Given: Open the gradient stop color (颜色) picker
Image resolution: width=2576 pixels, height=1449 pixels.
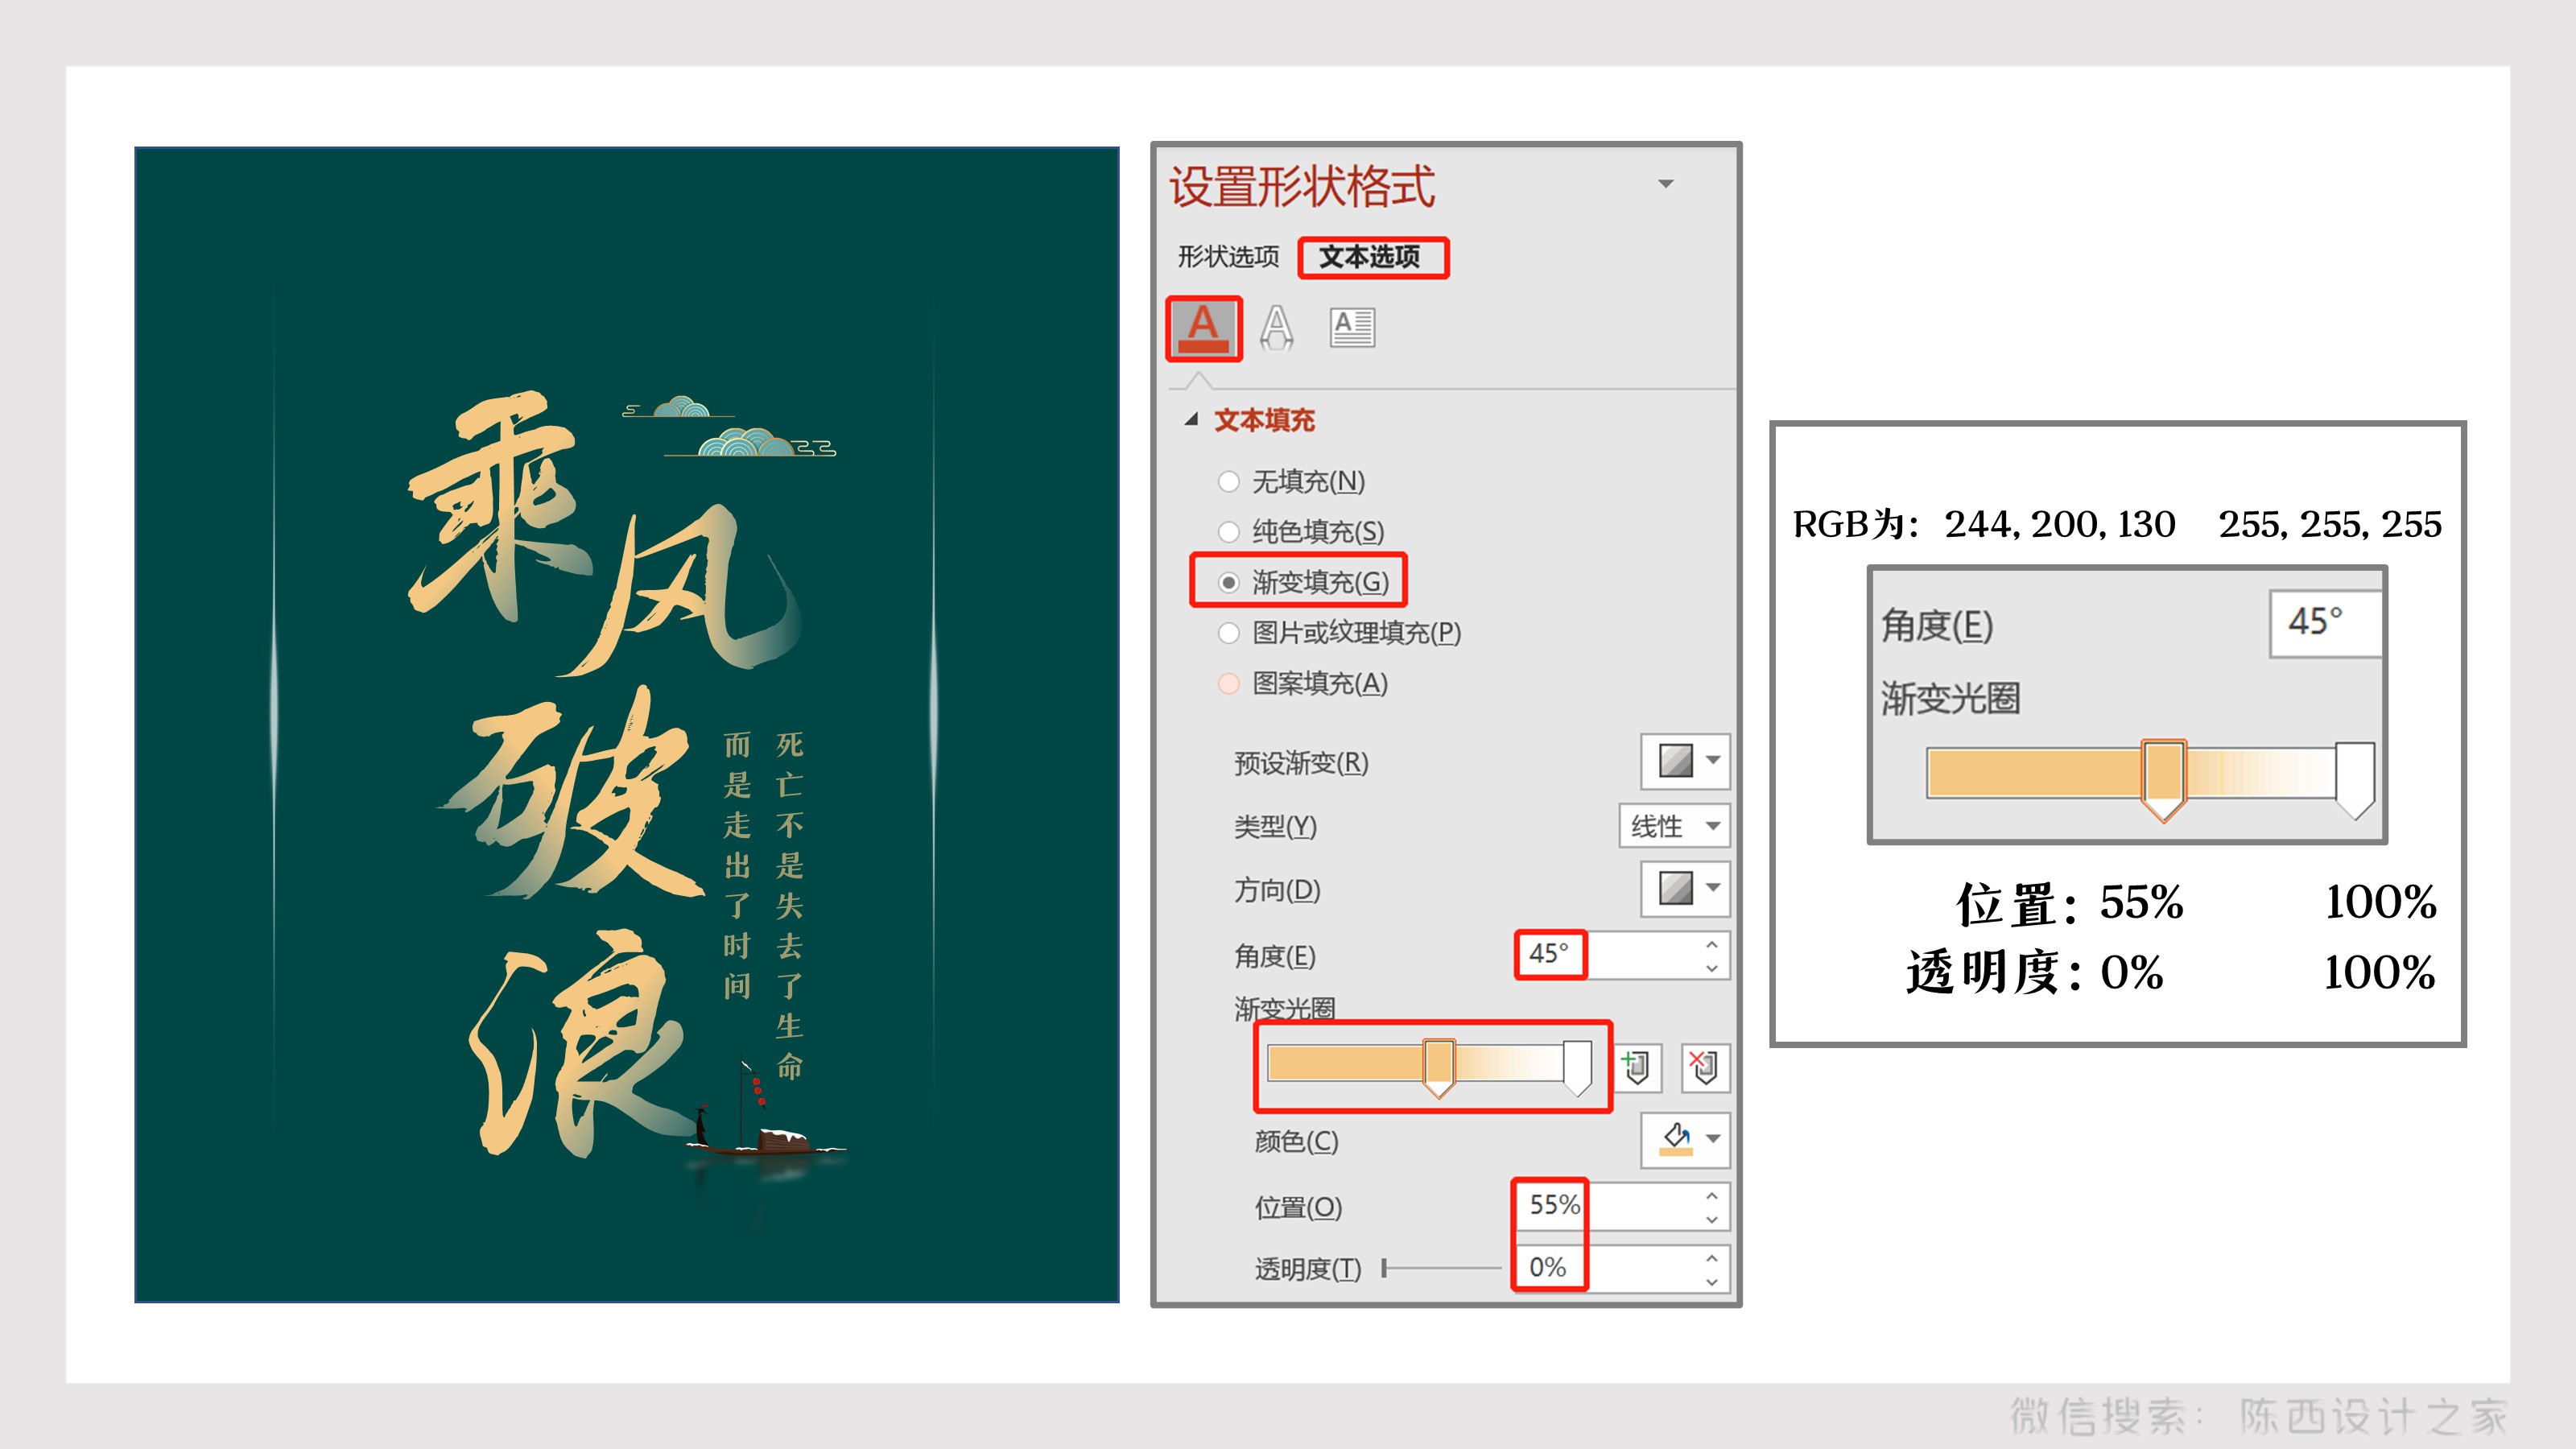Looking at the screenshot, I should coord(1685,1140).
